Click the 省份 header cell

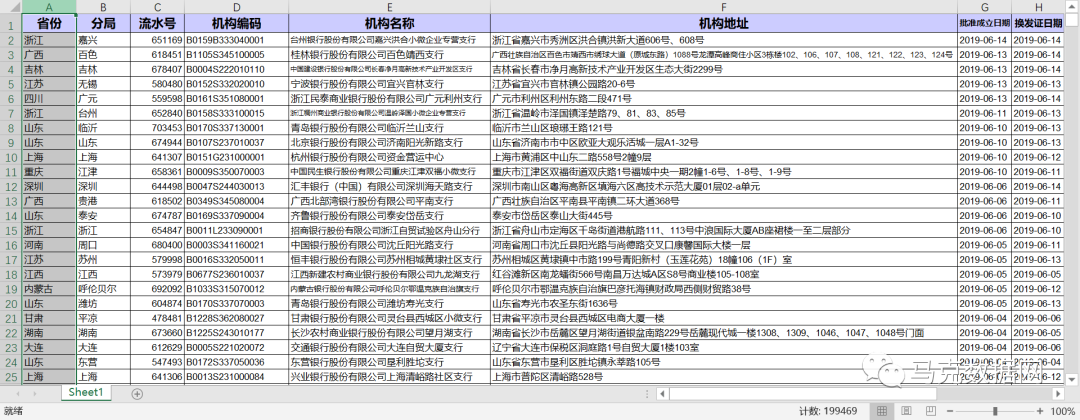(49, 23)
